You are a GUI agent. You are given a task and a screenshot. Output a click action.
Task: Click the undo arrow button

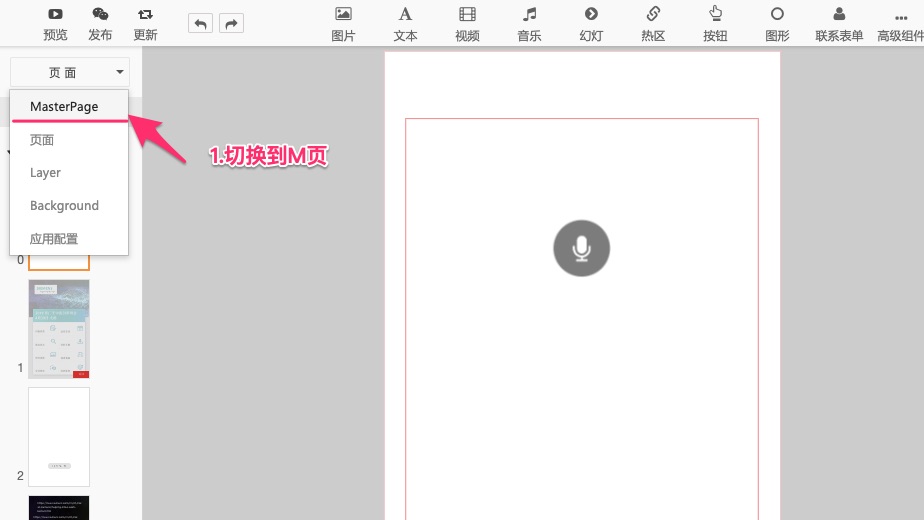pyautogui.click(x=201, y=23)
